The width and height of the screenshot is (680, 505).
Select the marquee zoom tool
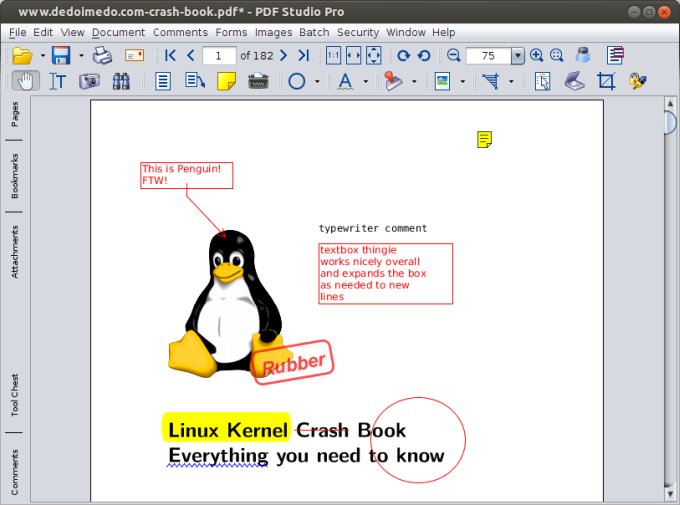point(557,56)
